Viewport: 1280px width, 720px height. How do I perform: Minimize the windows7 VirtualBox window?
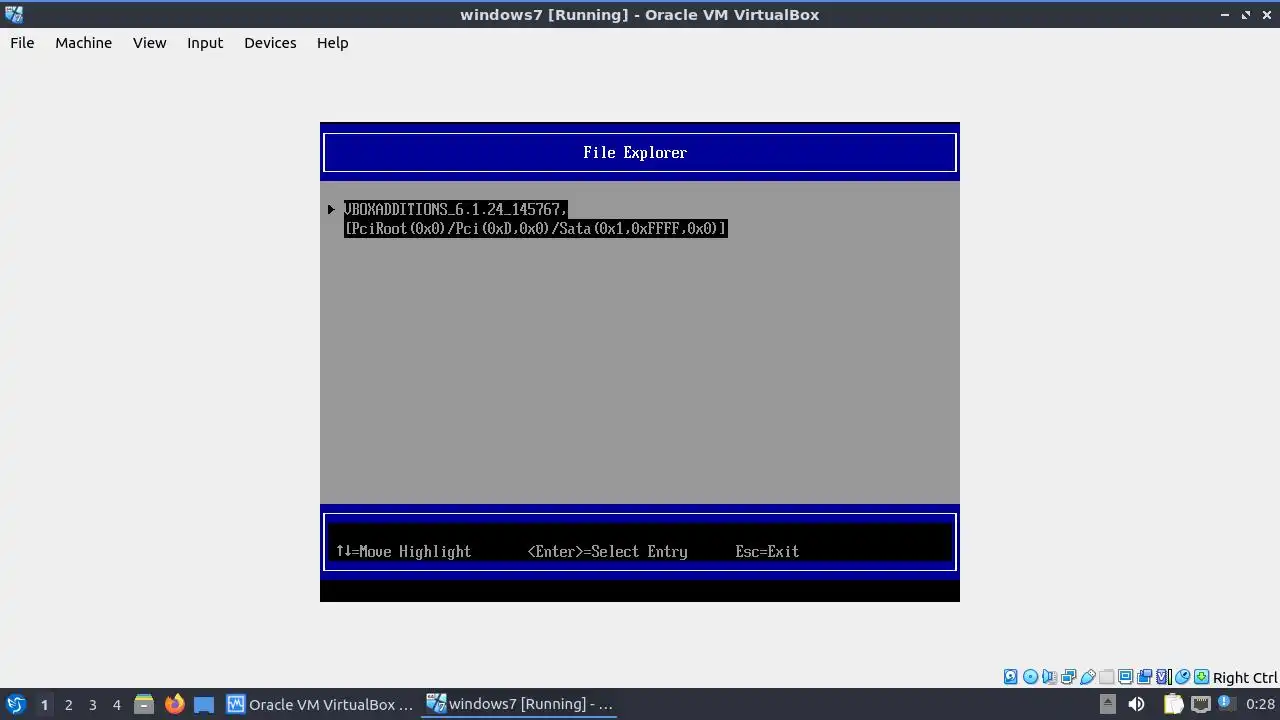click(1225, 15)
